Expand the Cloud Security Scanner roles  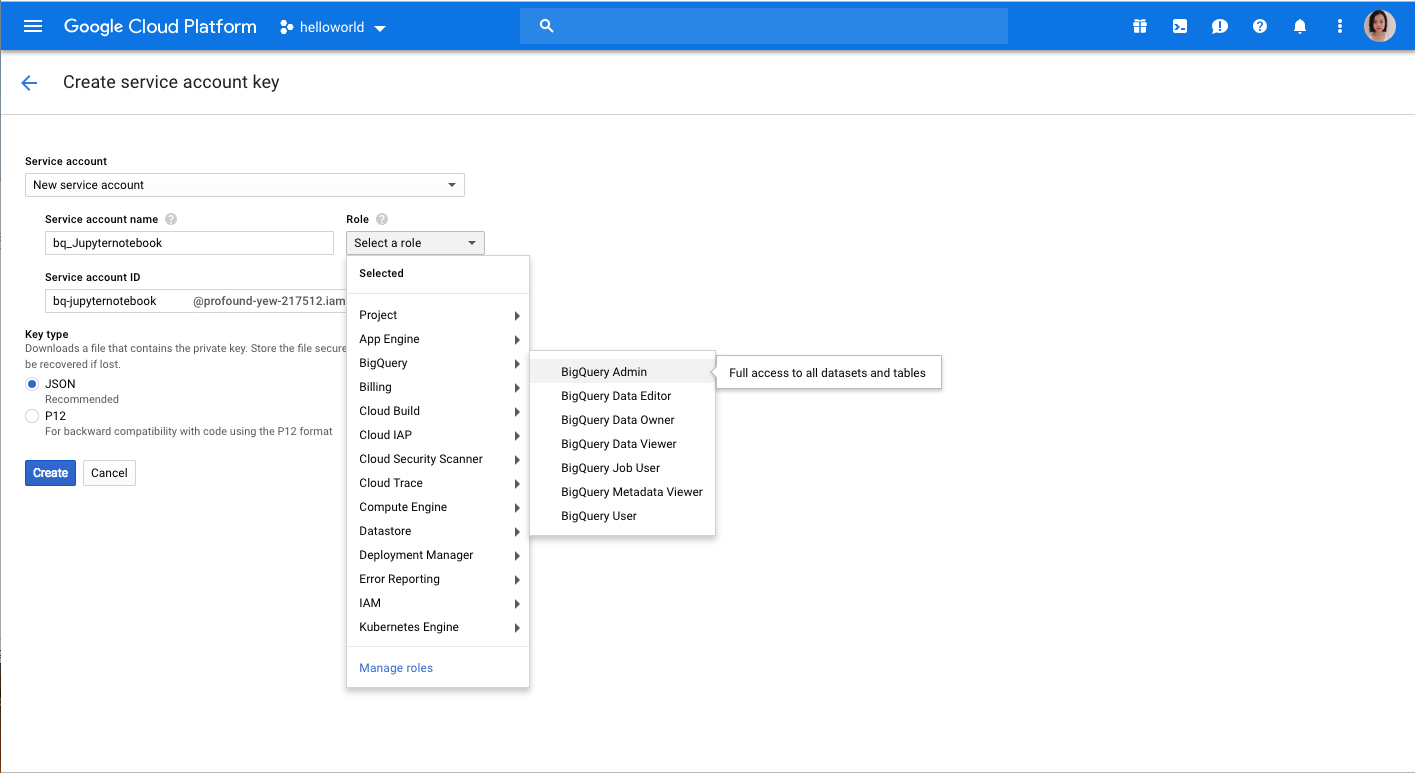(x=438, y=459)
